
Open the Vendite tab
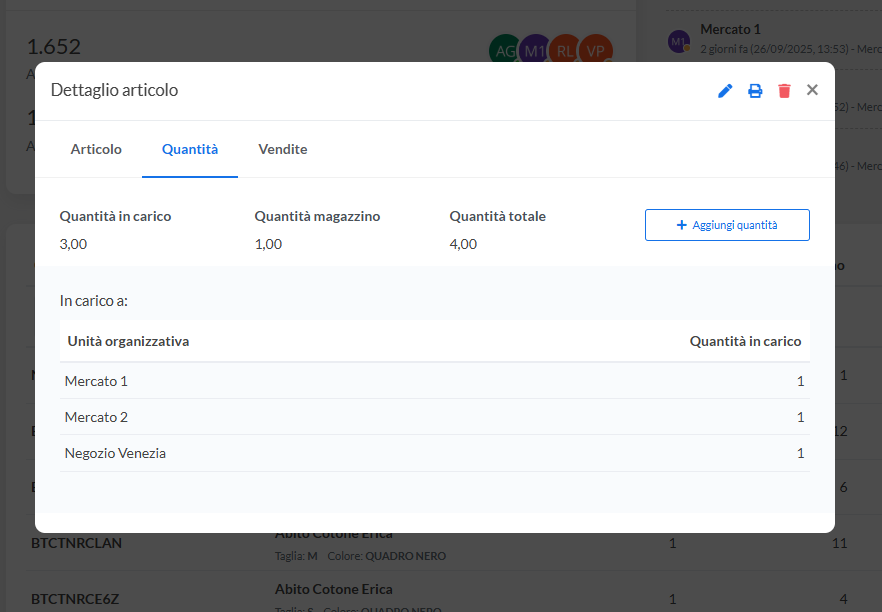(282, 149)
